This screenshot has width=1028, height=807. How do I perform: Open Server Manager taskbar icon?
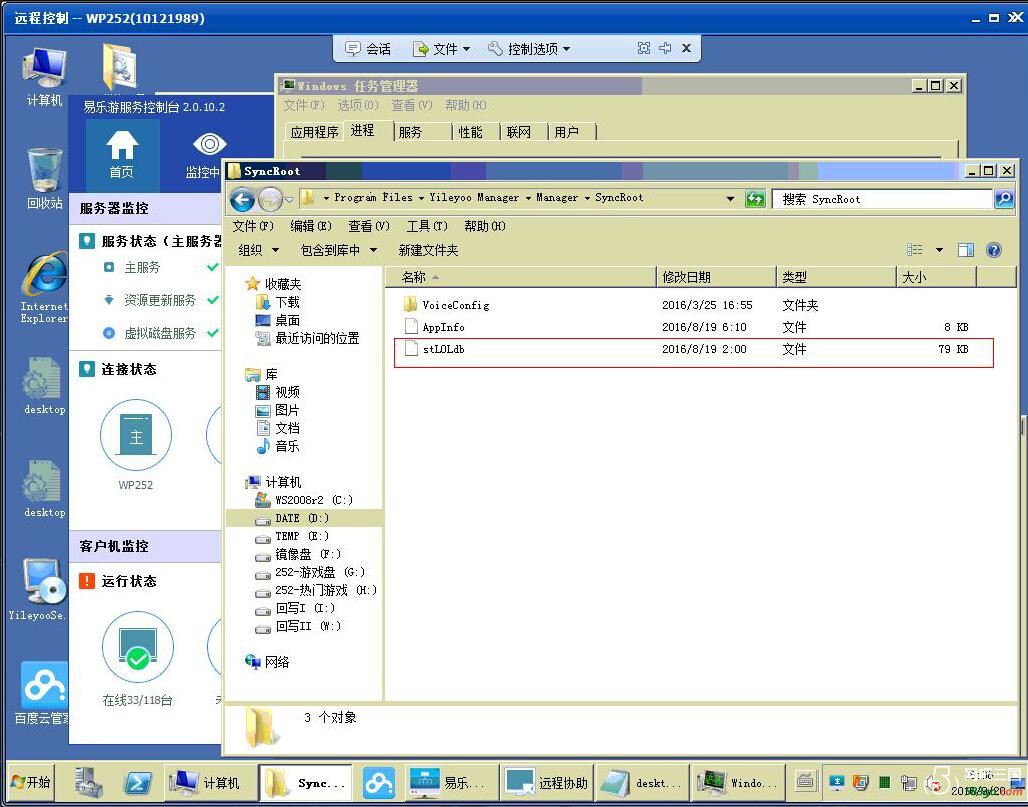coord(88,783)
